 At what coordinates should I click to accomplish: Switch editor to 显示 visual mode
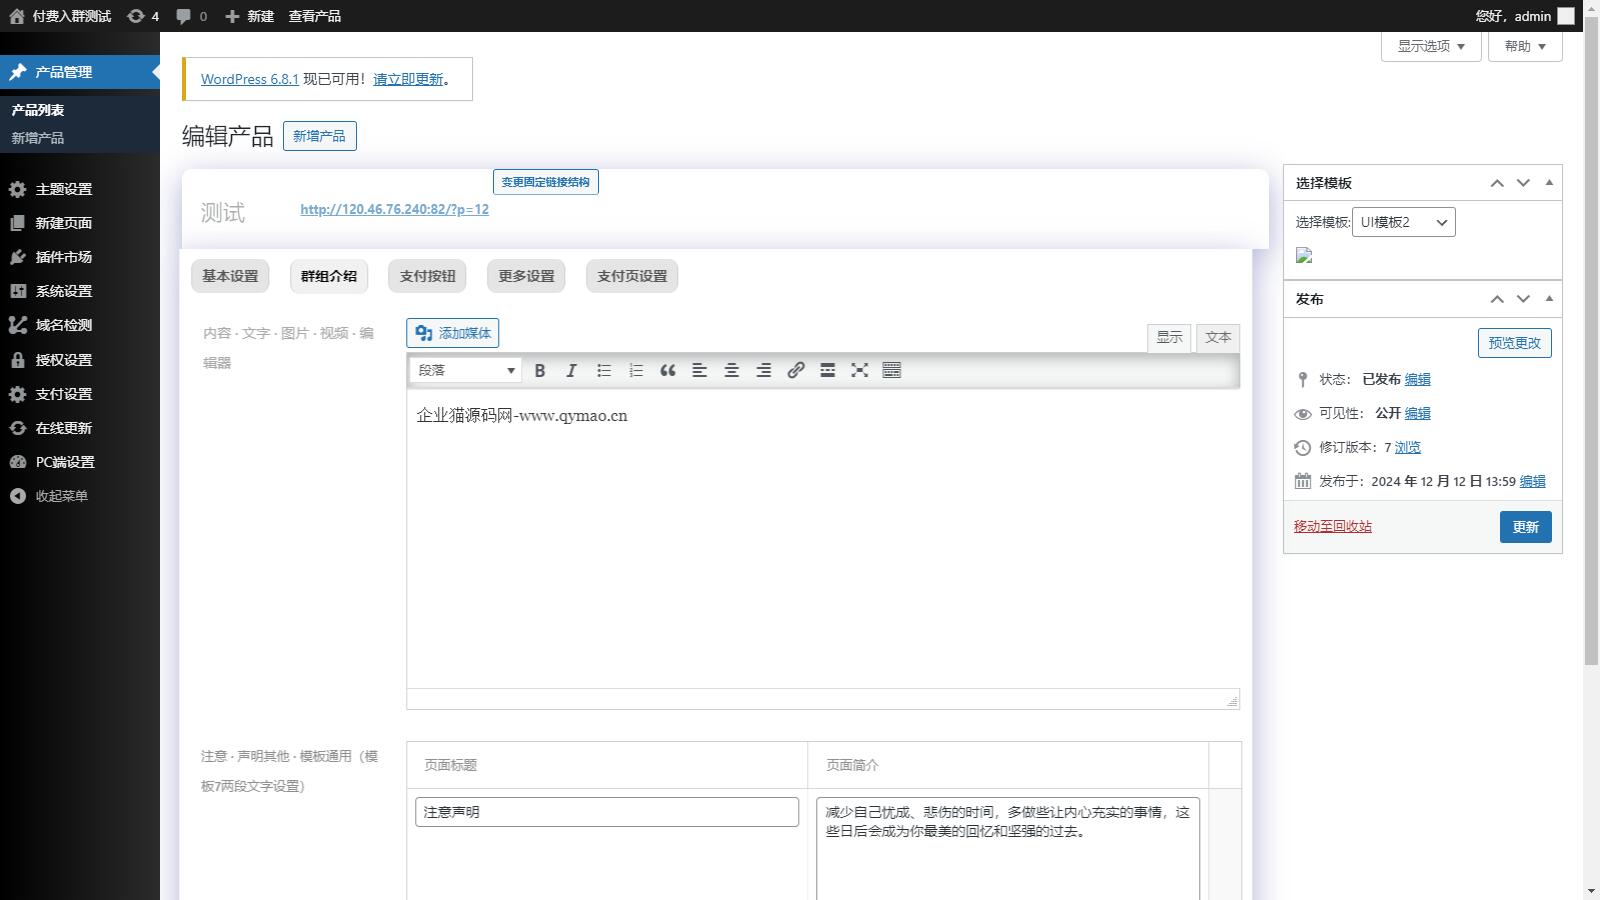[1169, 338]
